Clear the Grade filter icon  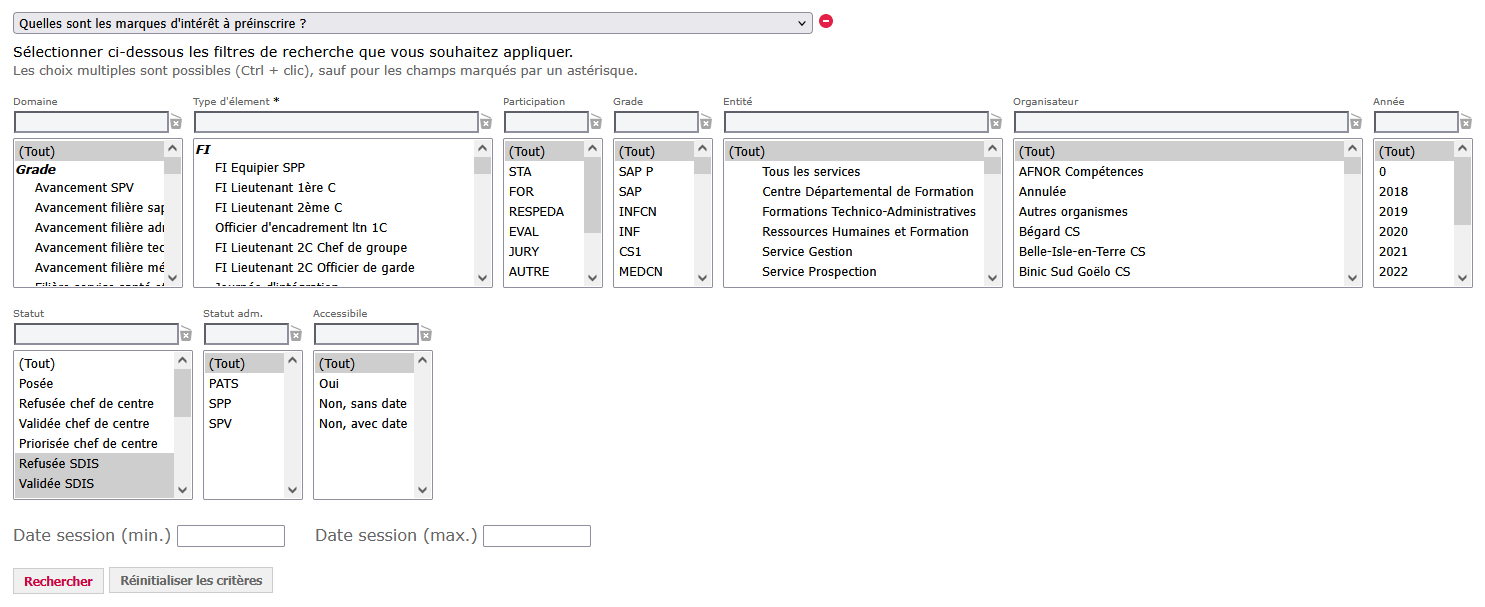pos(706,123)
